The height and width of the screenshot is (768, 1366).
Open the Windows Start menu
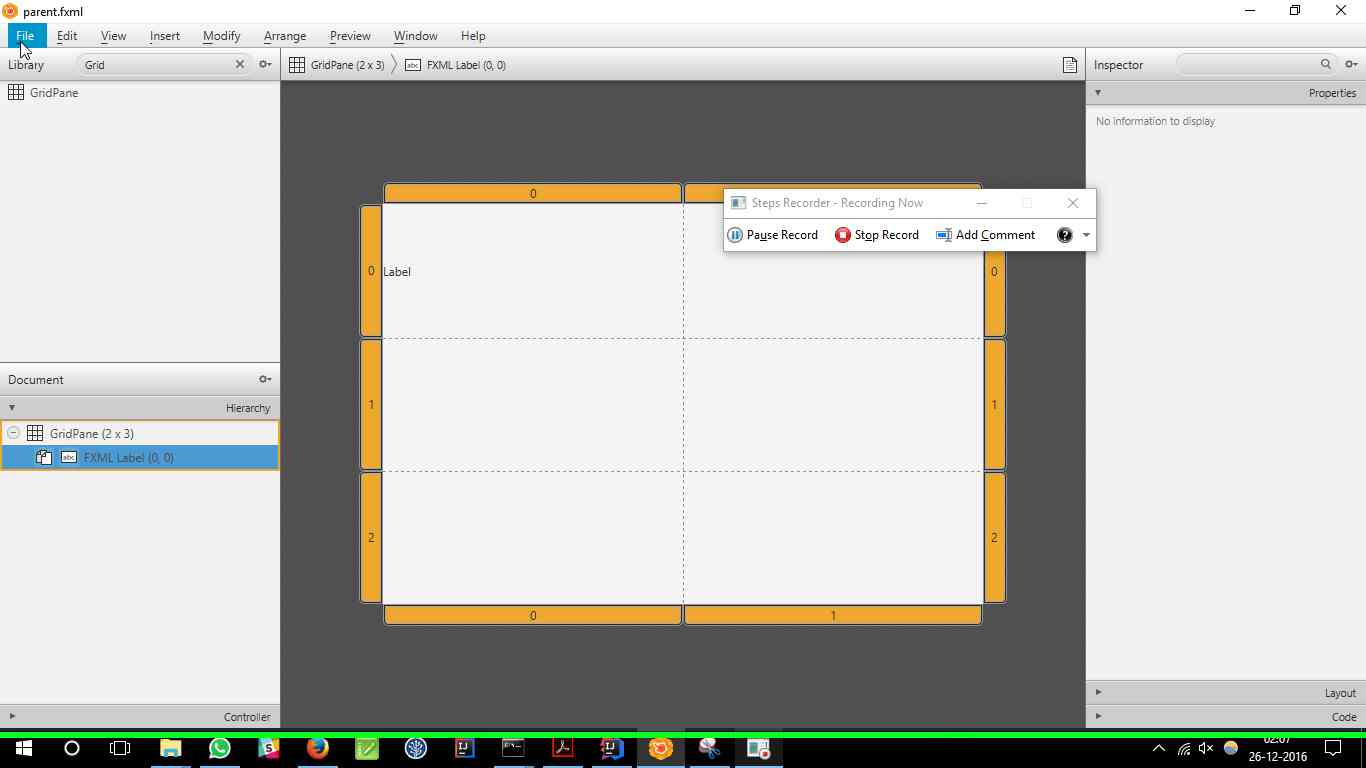coord(24,748)
